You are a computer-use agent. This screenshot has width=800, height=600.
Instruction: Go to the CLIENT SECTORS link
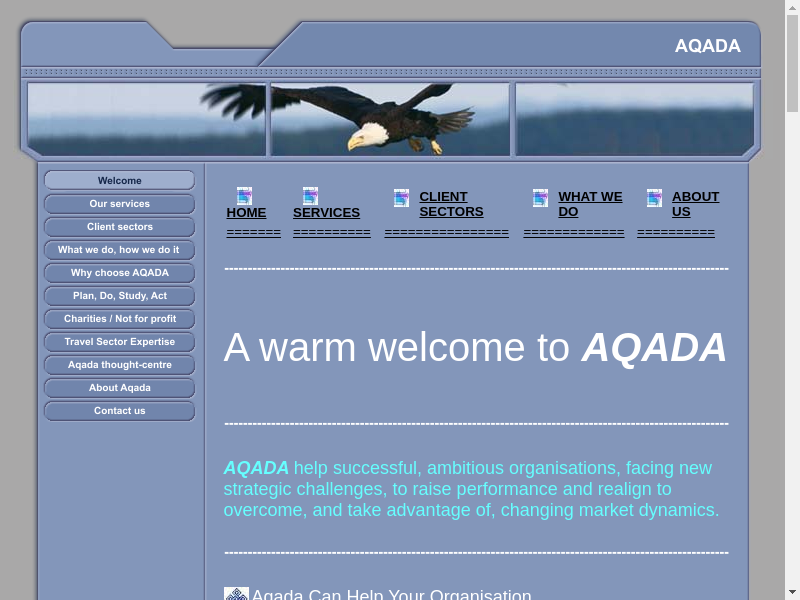451,204
